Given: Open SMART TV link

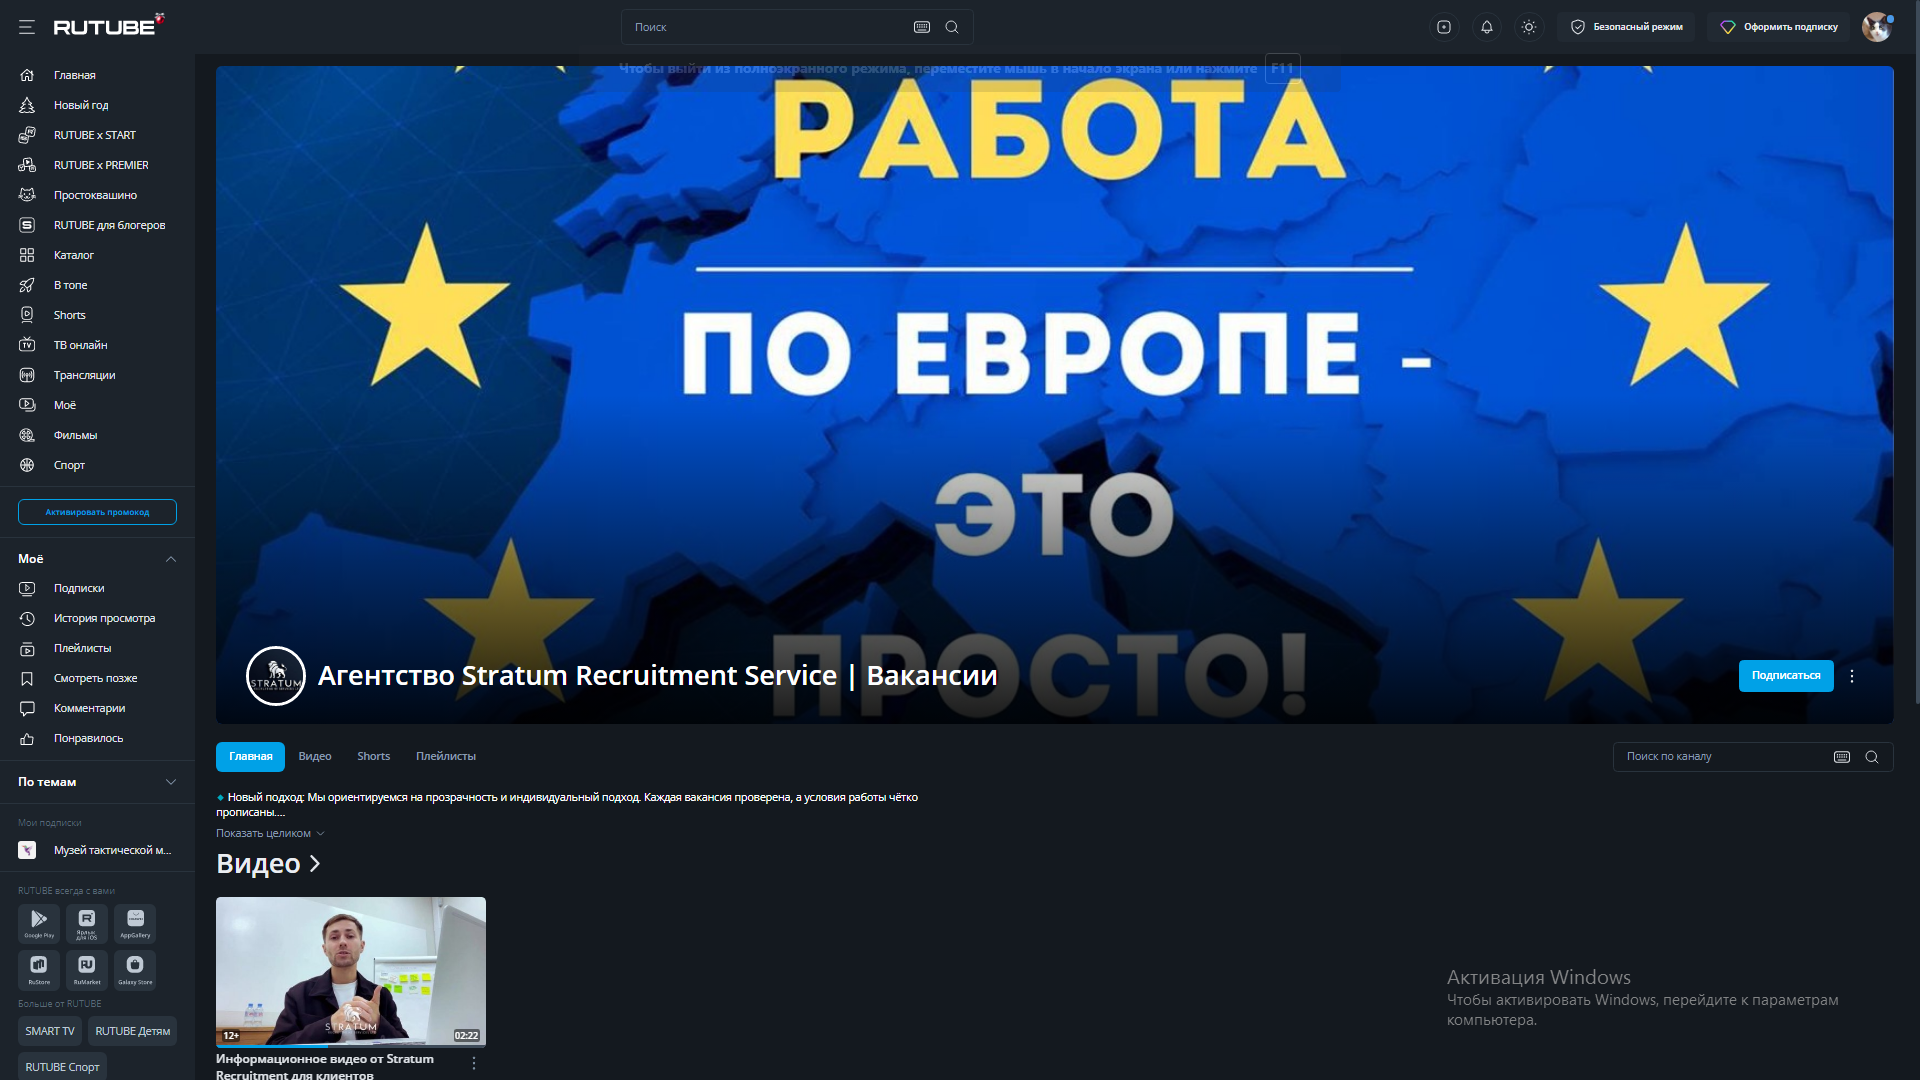Looking at the screenshot, I should pyautogui.click(x=50, y=1031).
